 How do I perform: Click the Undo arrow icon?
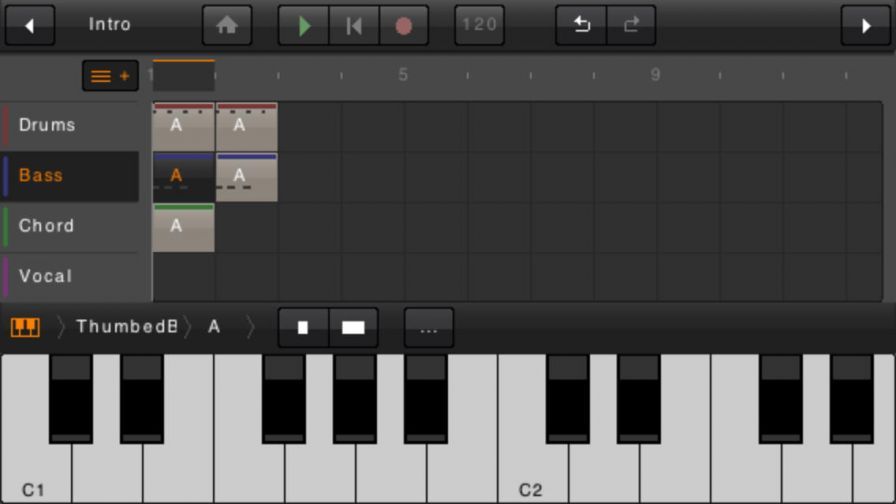point(581,26)
